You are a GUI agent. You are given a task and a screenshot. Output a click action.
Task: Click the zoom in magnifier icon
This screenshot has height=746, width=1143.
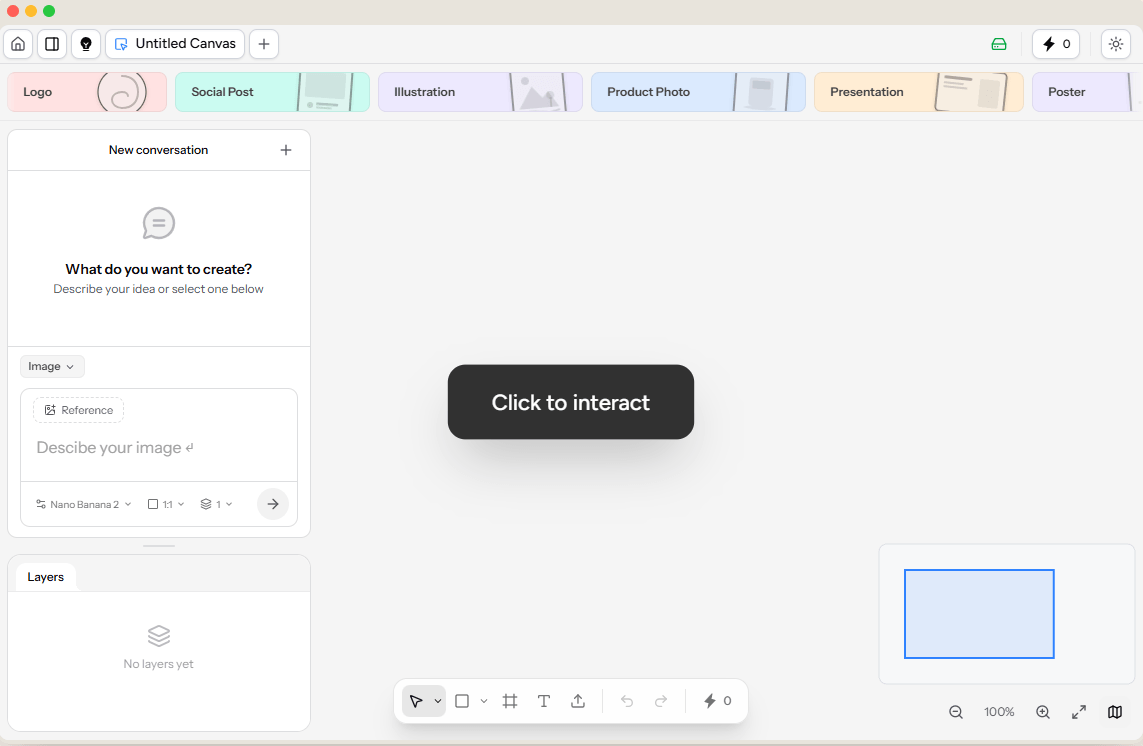(x=1043, y=712)
